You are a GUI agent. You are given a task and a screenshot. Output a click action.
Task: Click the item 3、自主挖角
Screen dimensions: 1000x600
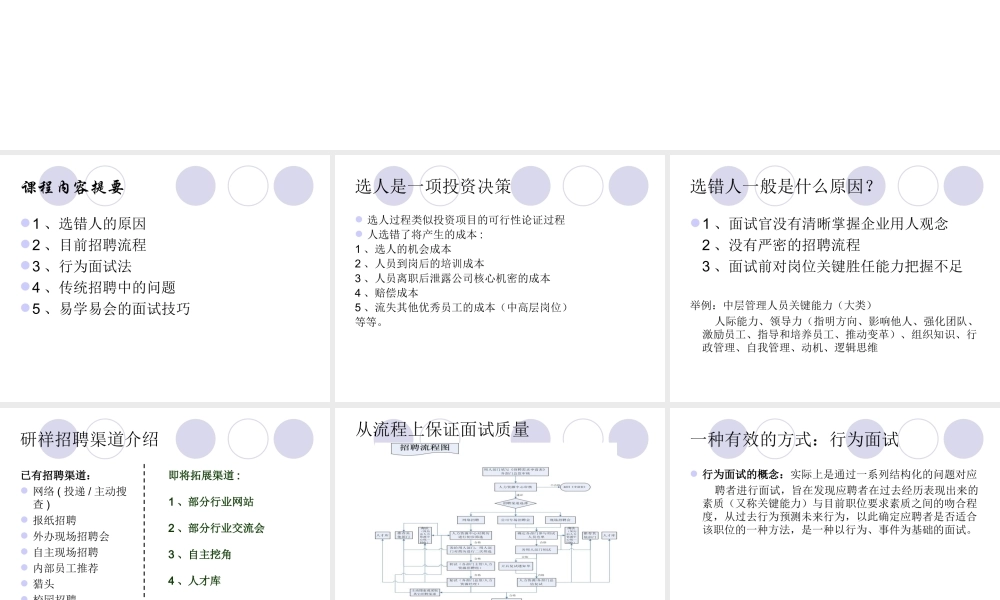(200, 554)
